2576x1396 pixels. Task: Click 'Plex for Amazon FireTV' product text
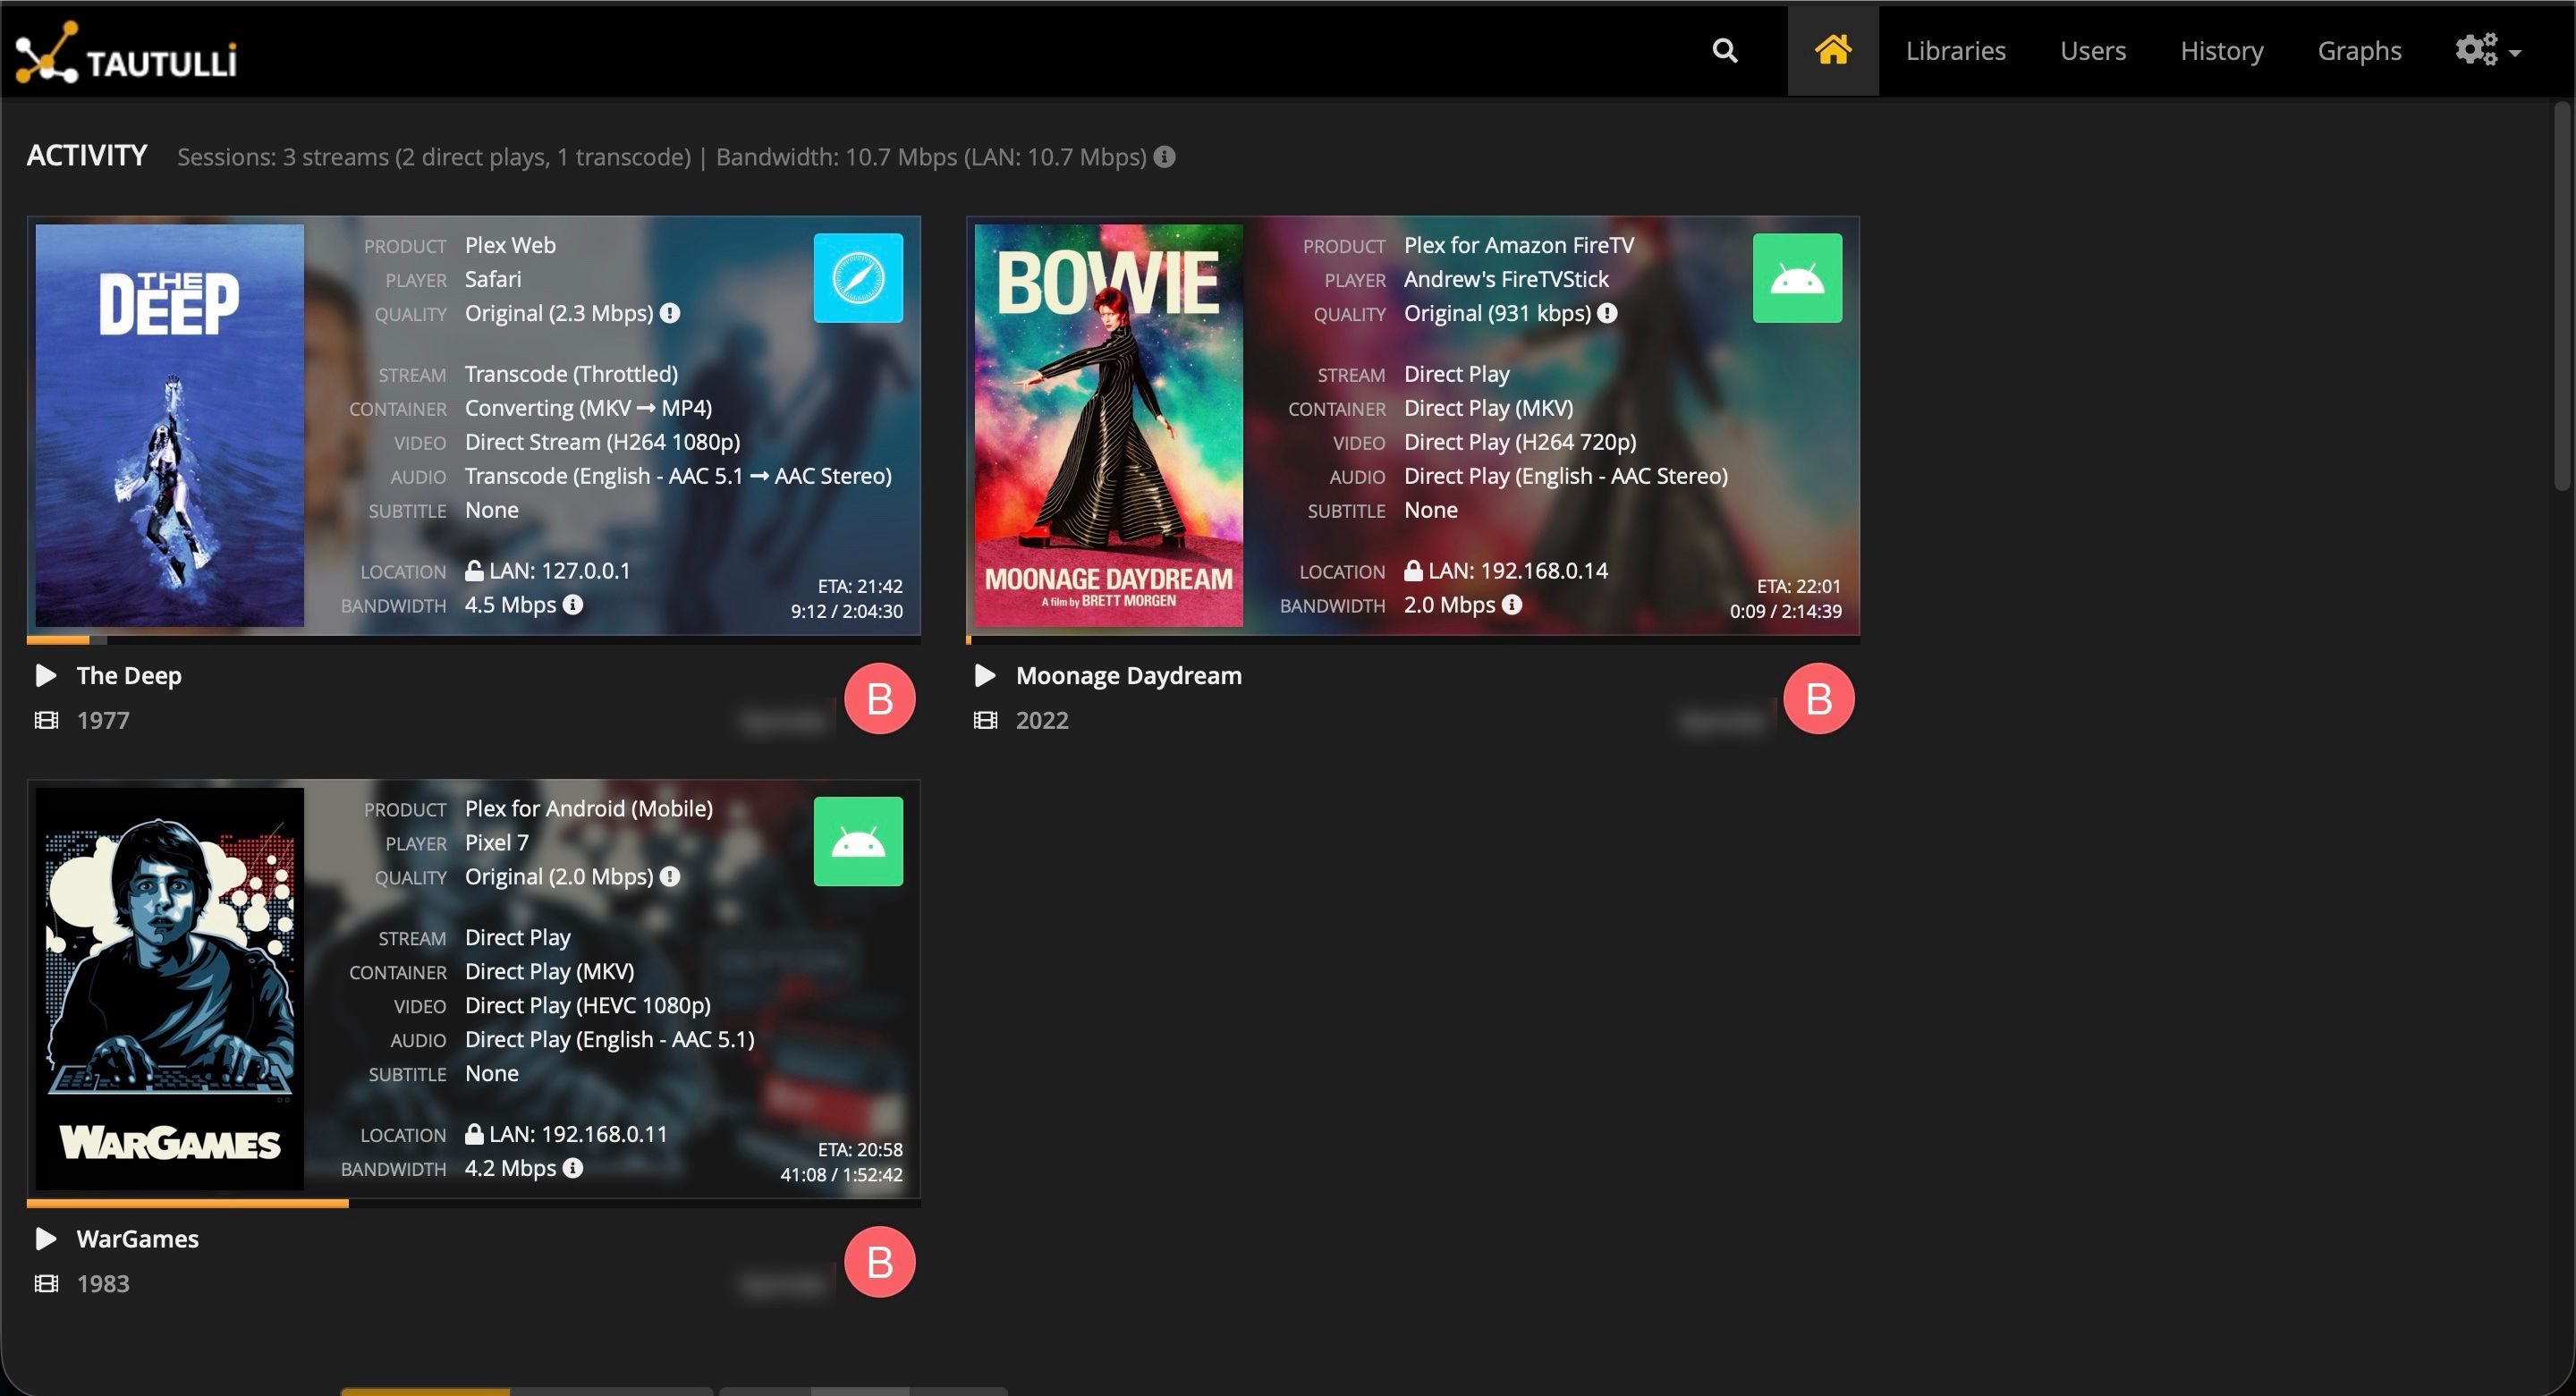pos(1519,245)
